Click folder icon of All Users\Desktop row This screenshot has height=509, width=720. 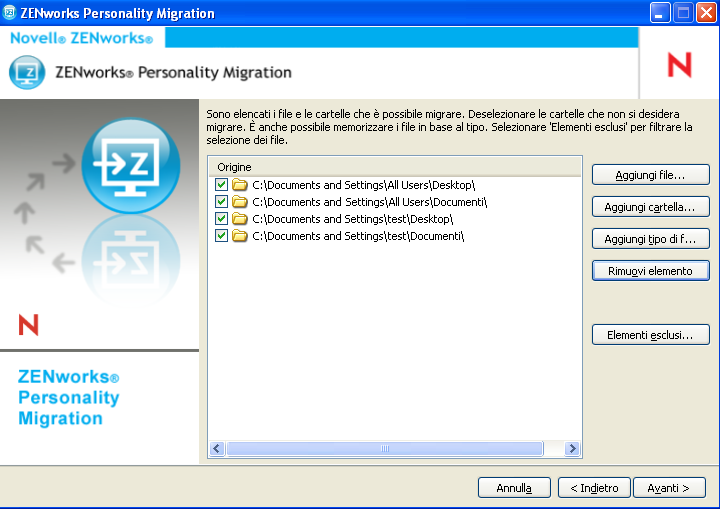pos(239,185)
